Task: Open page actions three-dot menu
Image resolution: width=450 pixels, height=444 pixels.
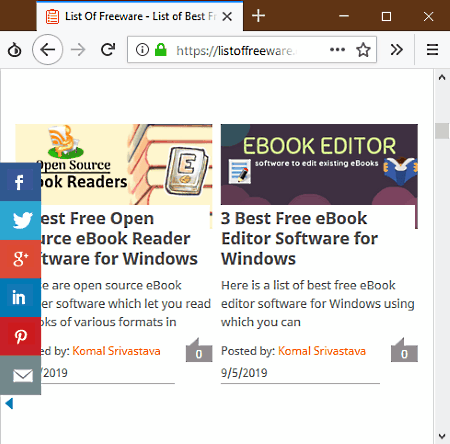Action: click(337, 50)
